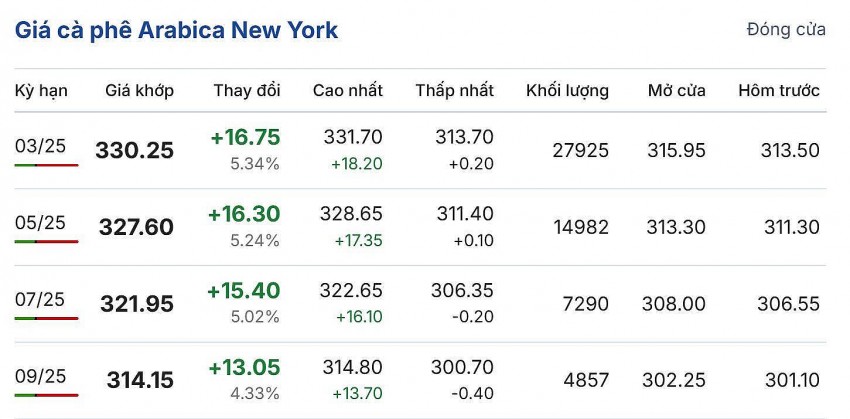Select the 'Kỳ hạn' column header
The width and height of the screenshot is (850, 419).
(41, 91)
